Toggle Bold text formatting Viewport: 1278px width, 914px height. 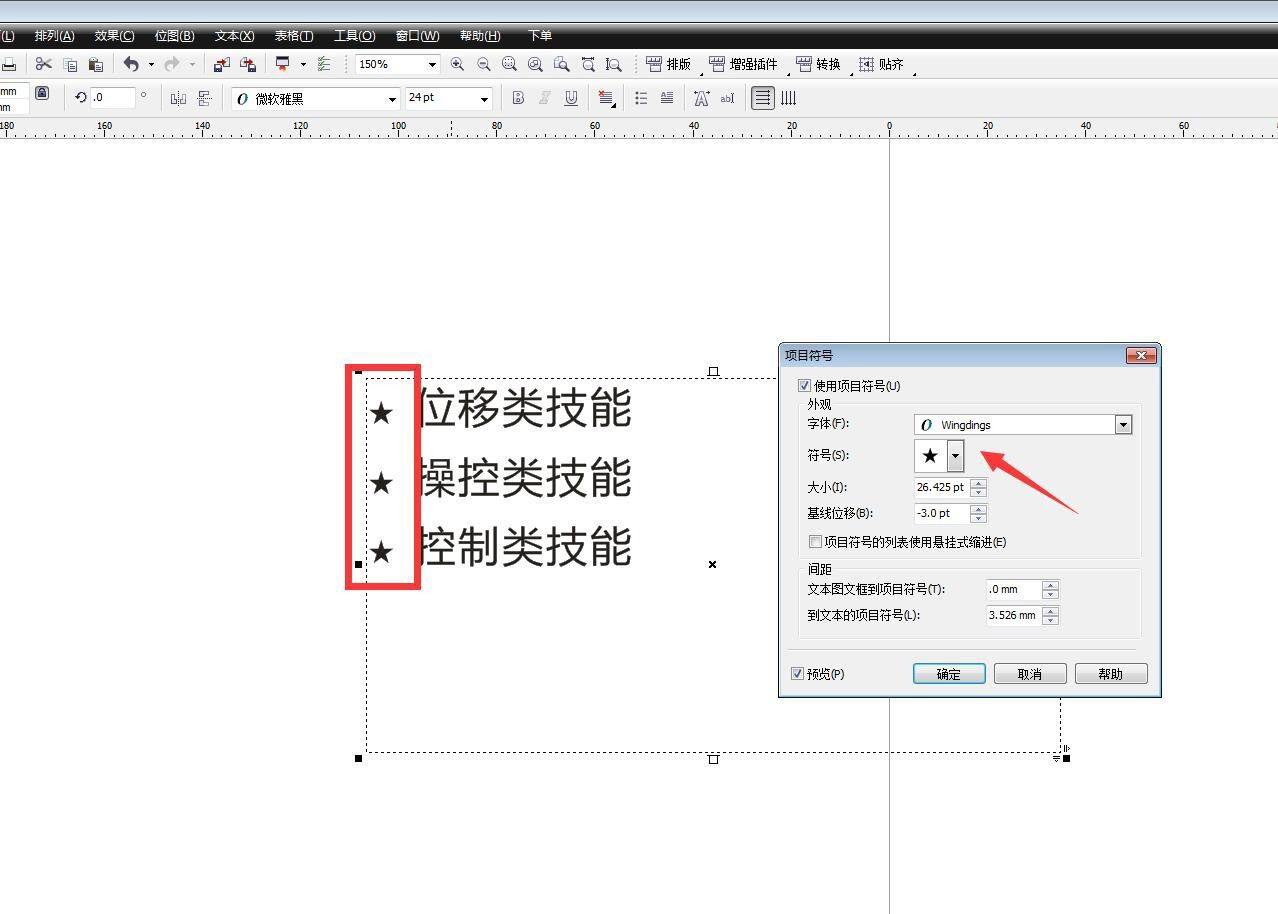tap(518, 98)
